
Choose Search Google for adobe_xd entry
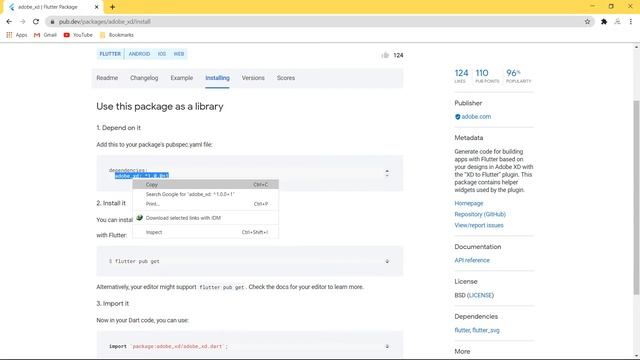206,194
